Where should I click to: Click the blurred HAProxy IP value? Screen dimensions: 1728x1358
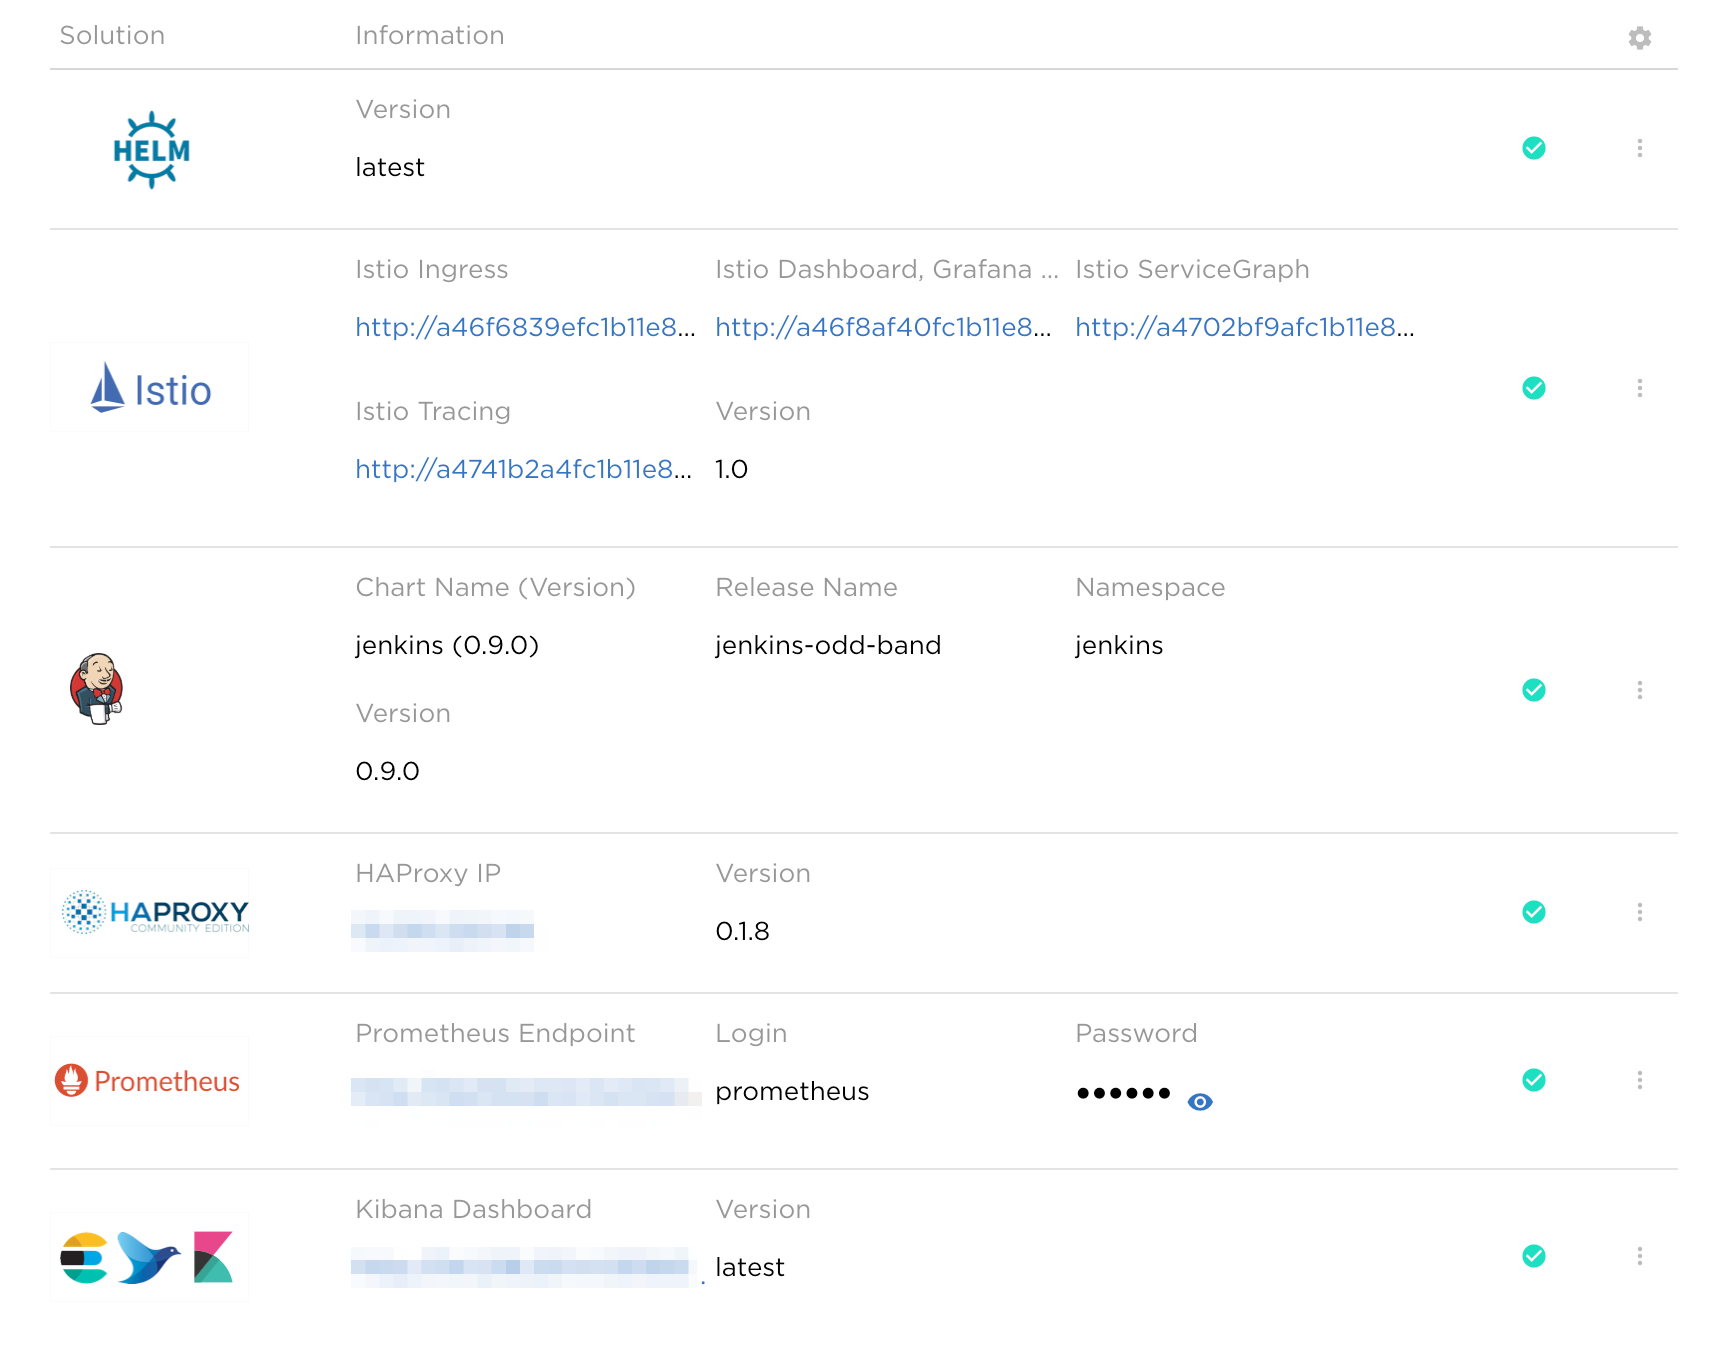(442, 931)
